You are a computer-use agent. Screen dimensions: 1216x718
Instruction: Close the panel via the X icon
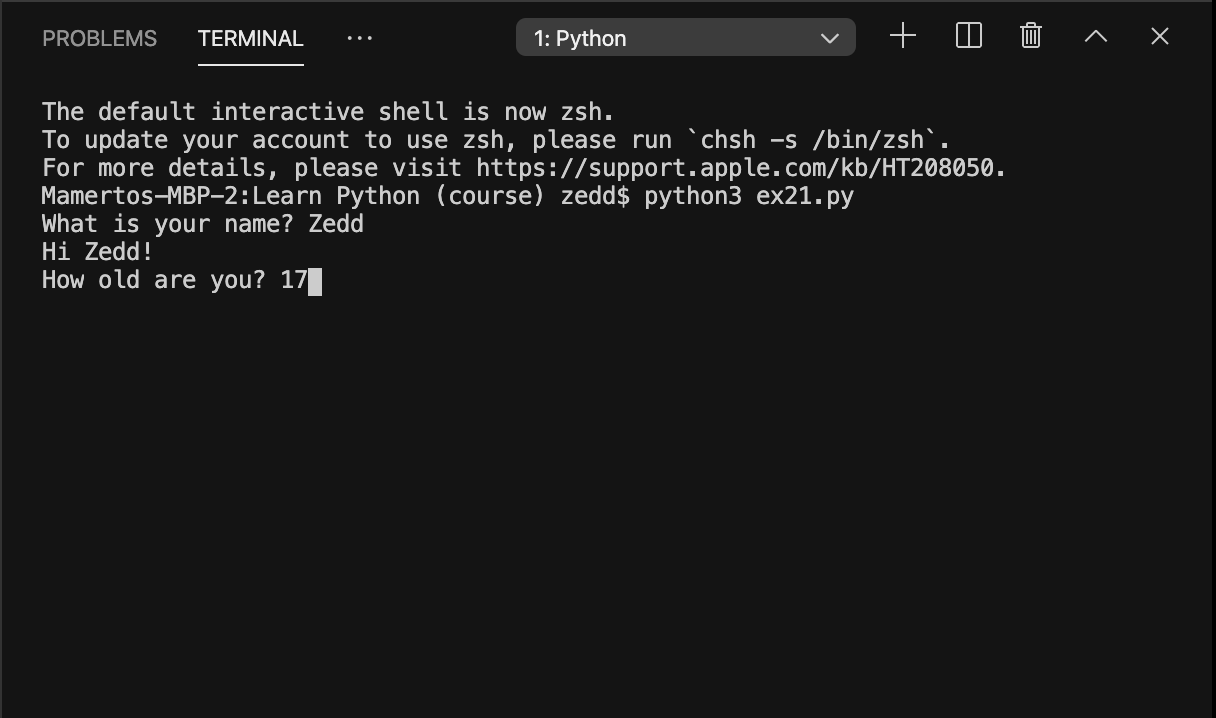(x=1159, y=36)
